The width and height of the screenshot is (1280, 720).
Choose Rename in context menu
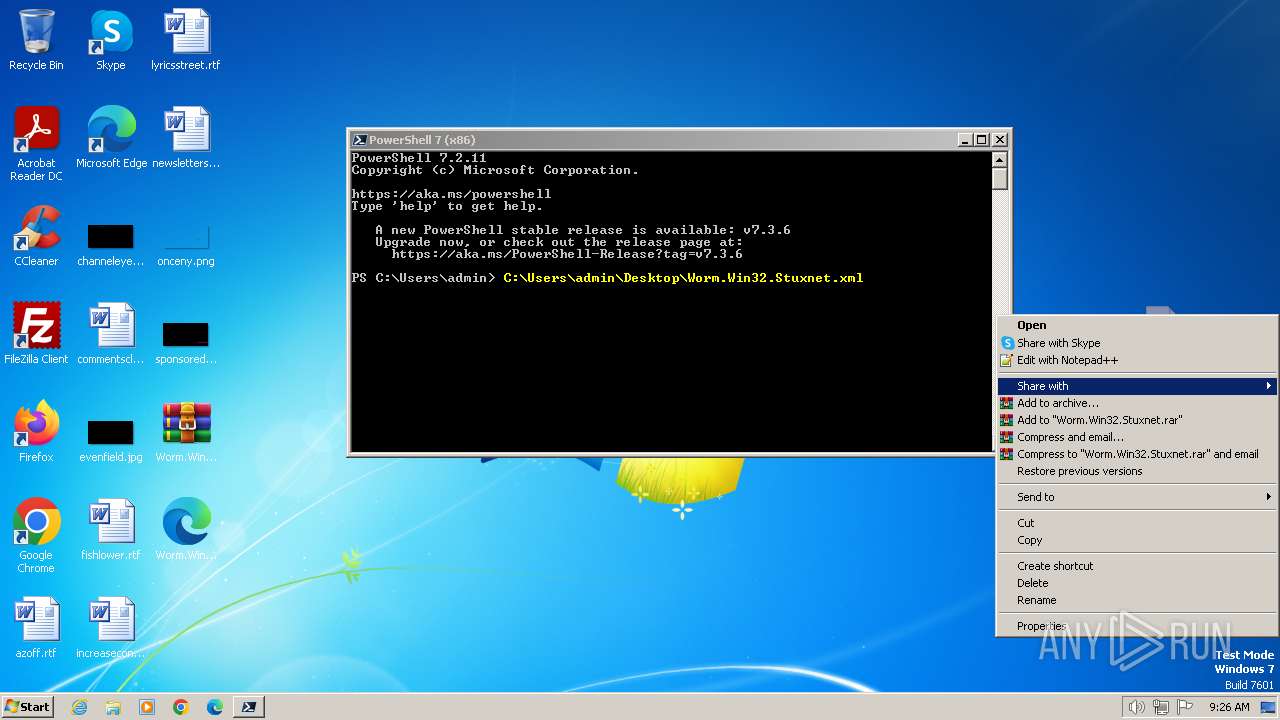[x=1137, y=600]
